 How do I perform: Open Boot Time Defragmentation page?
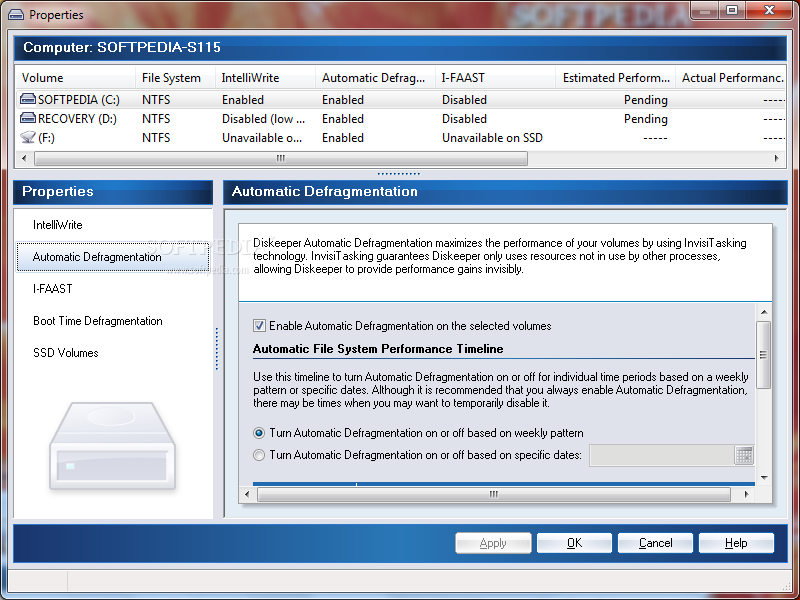tap(97, 321)
